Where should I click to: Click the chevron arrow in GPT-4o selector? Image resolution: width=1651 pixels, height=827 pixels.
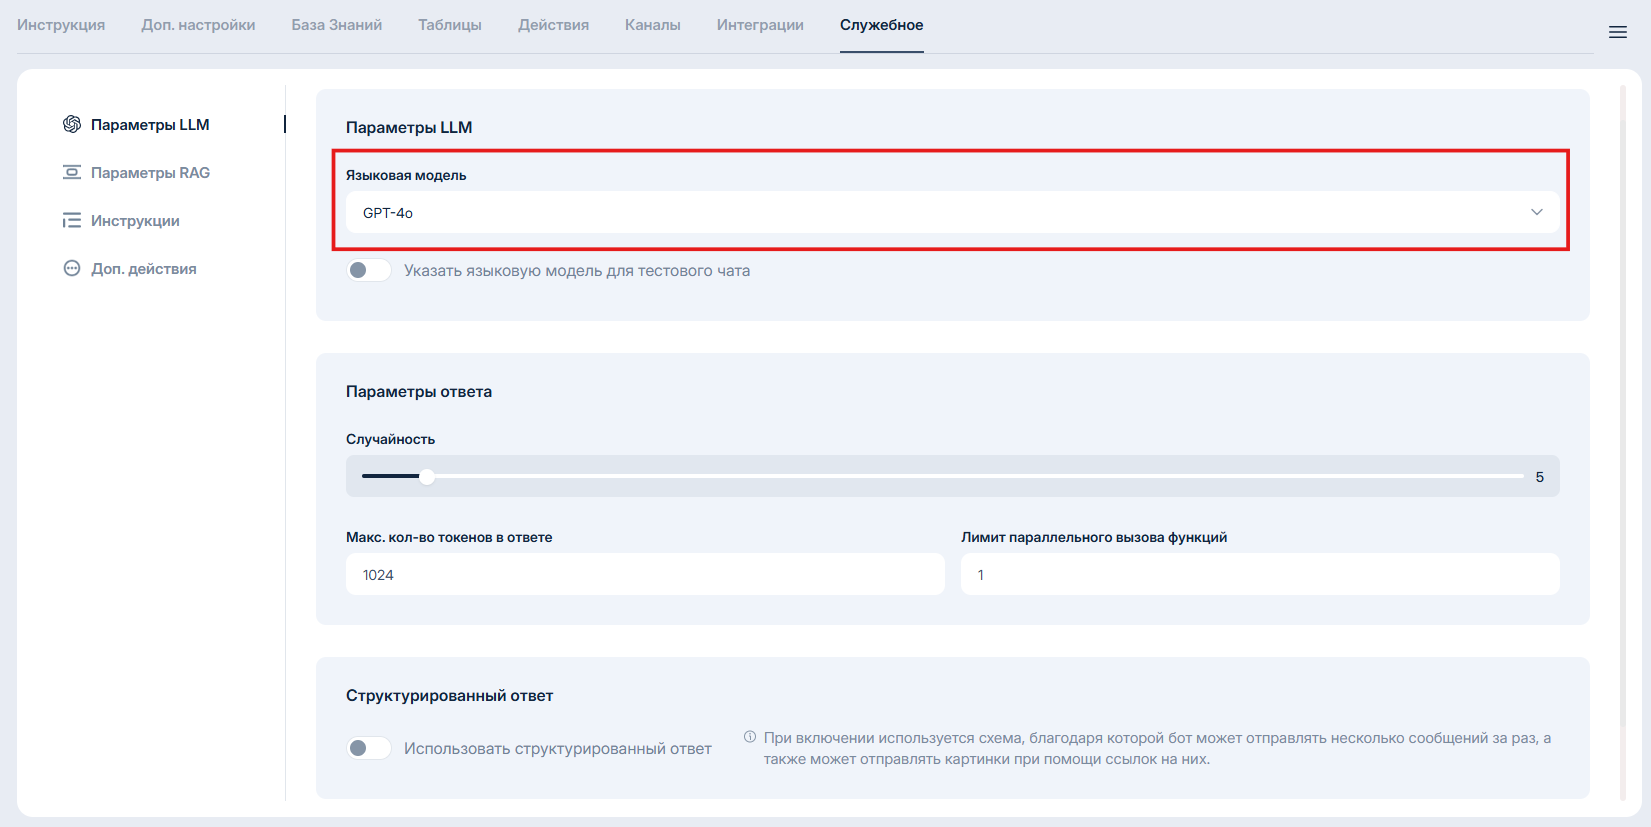click(1536, 212)
